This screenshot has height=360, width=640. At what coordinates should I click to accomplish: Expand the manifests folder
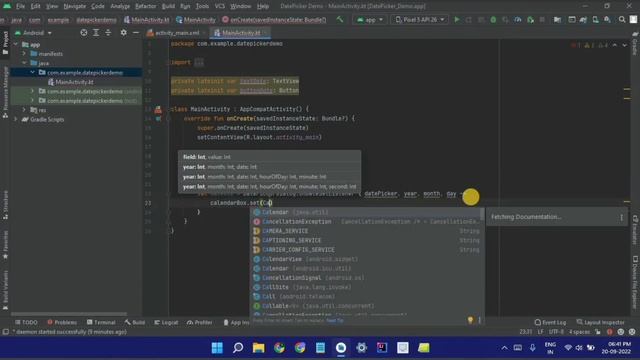pyautogui.click(x=24, y=54)
